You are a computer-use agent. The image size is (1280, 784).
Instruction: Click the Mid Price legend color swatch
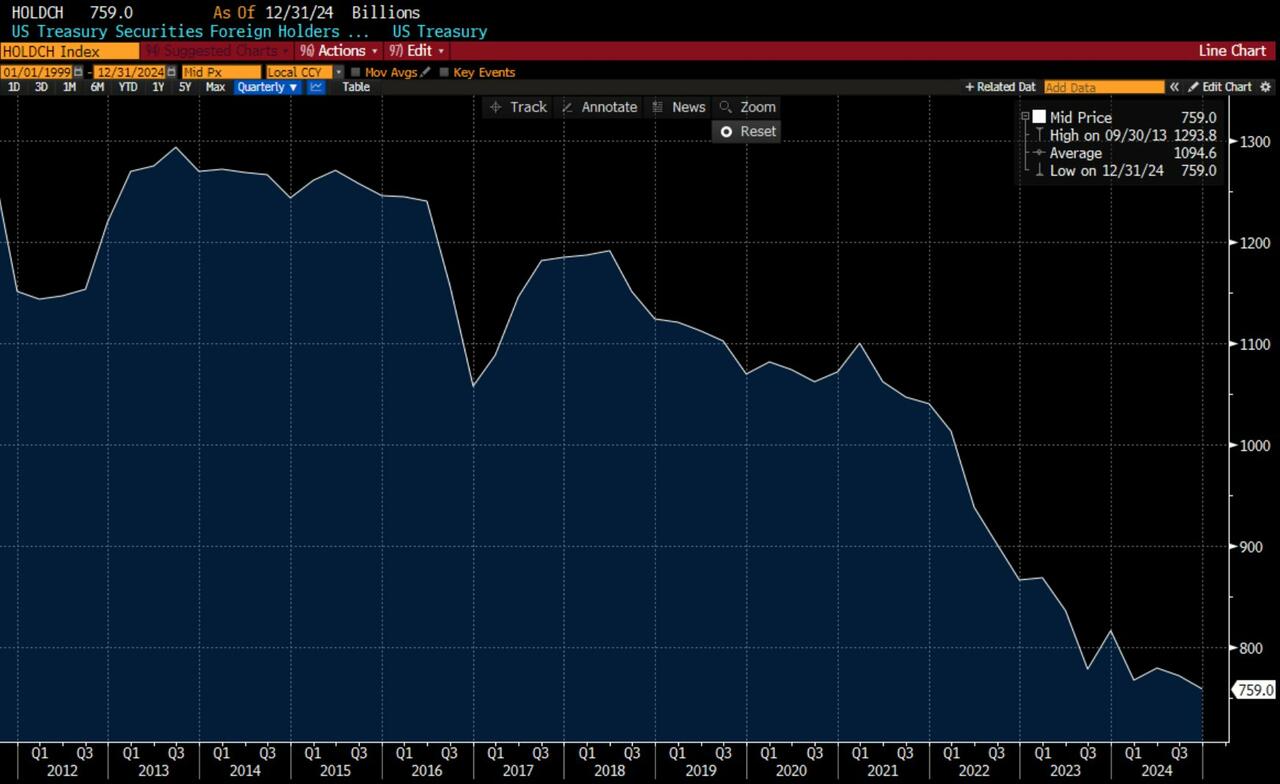1039,117
